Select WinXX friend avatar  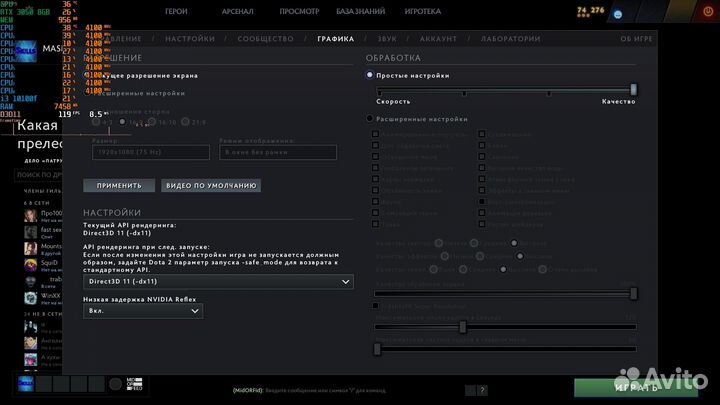coord(30,298)
